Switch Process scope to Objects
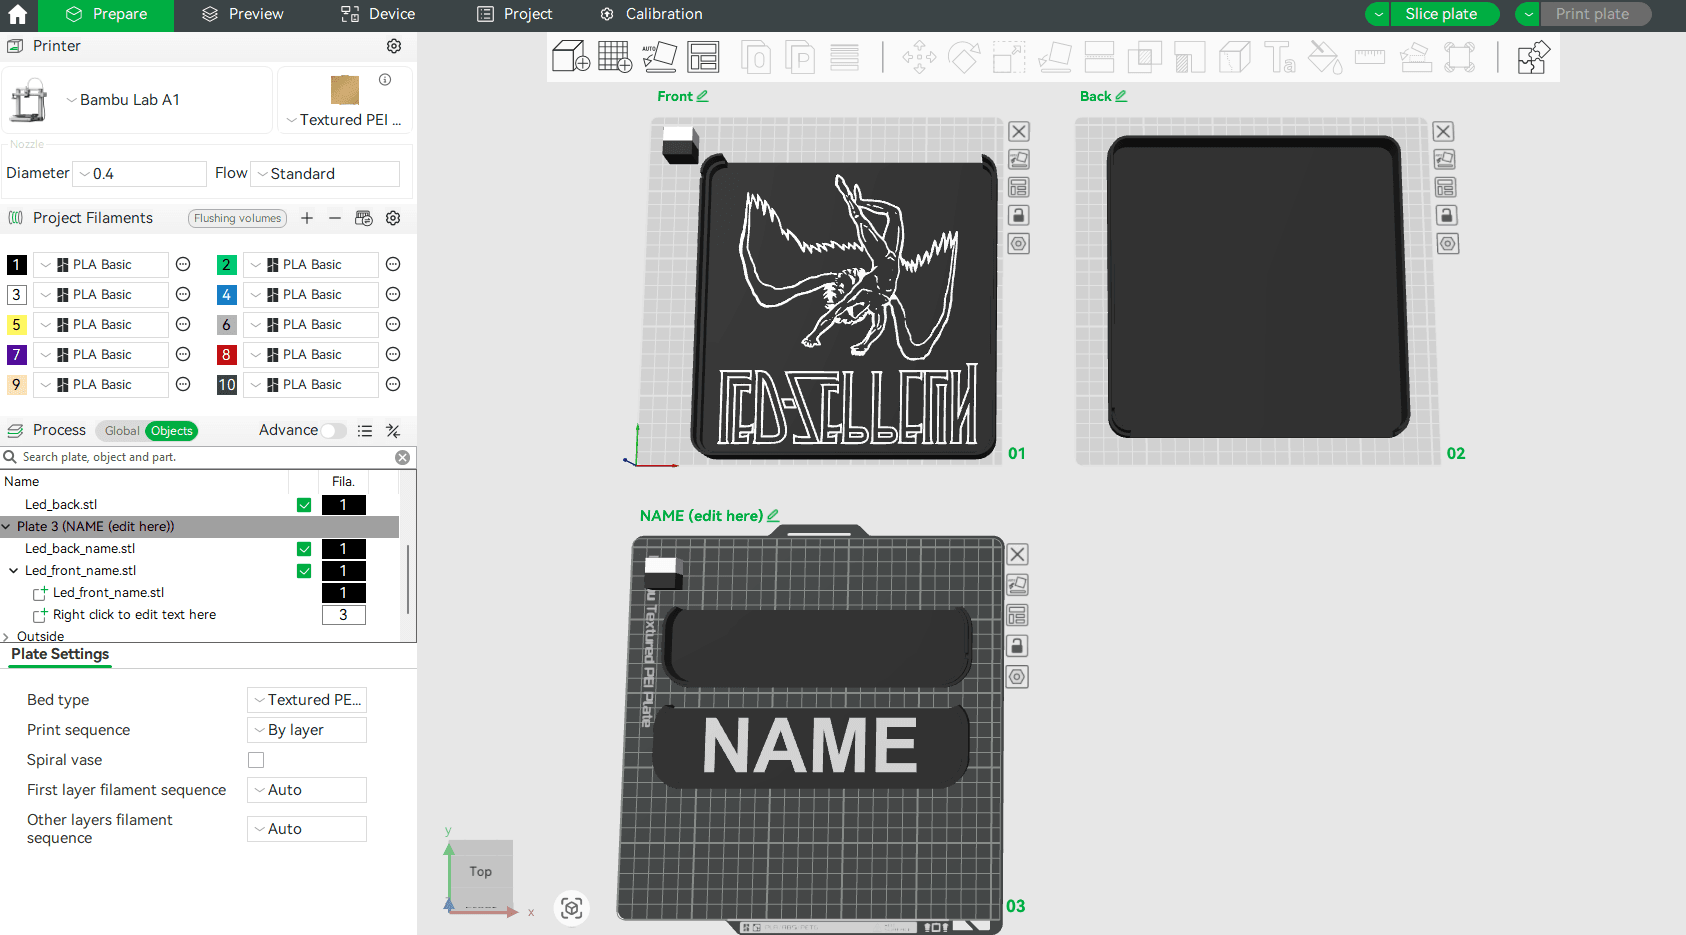This screenshot has height=935, width=1686. [172, 431]
